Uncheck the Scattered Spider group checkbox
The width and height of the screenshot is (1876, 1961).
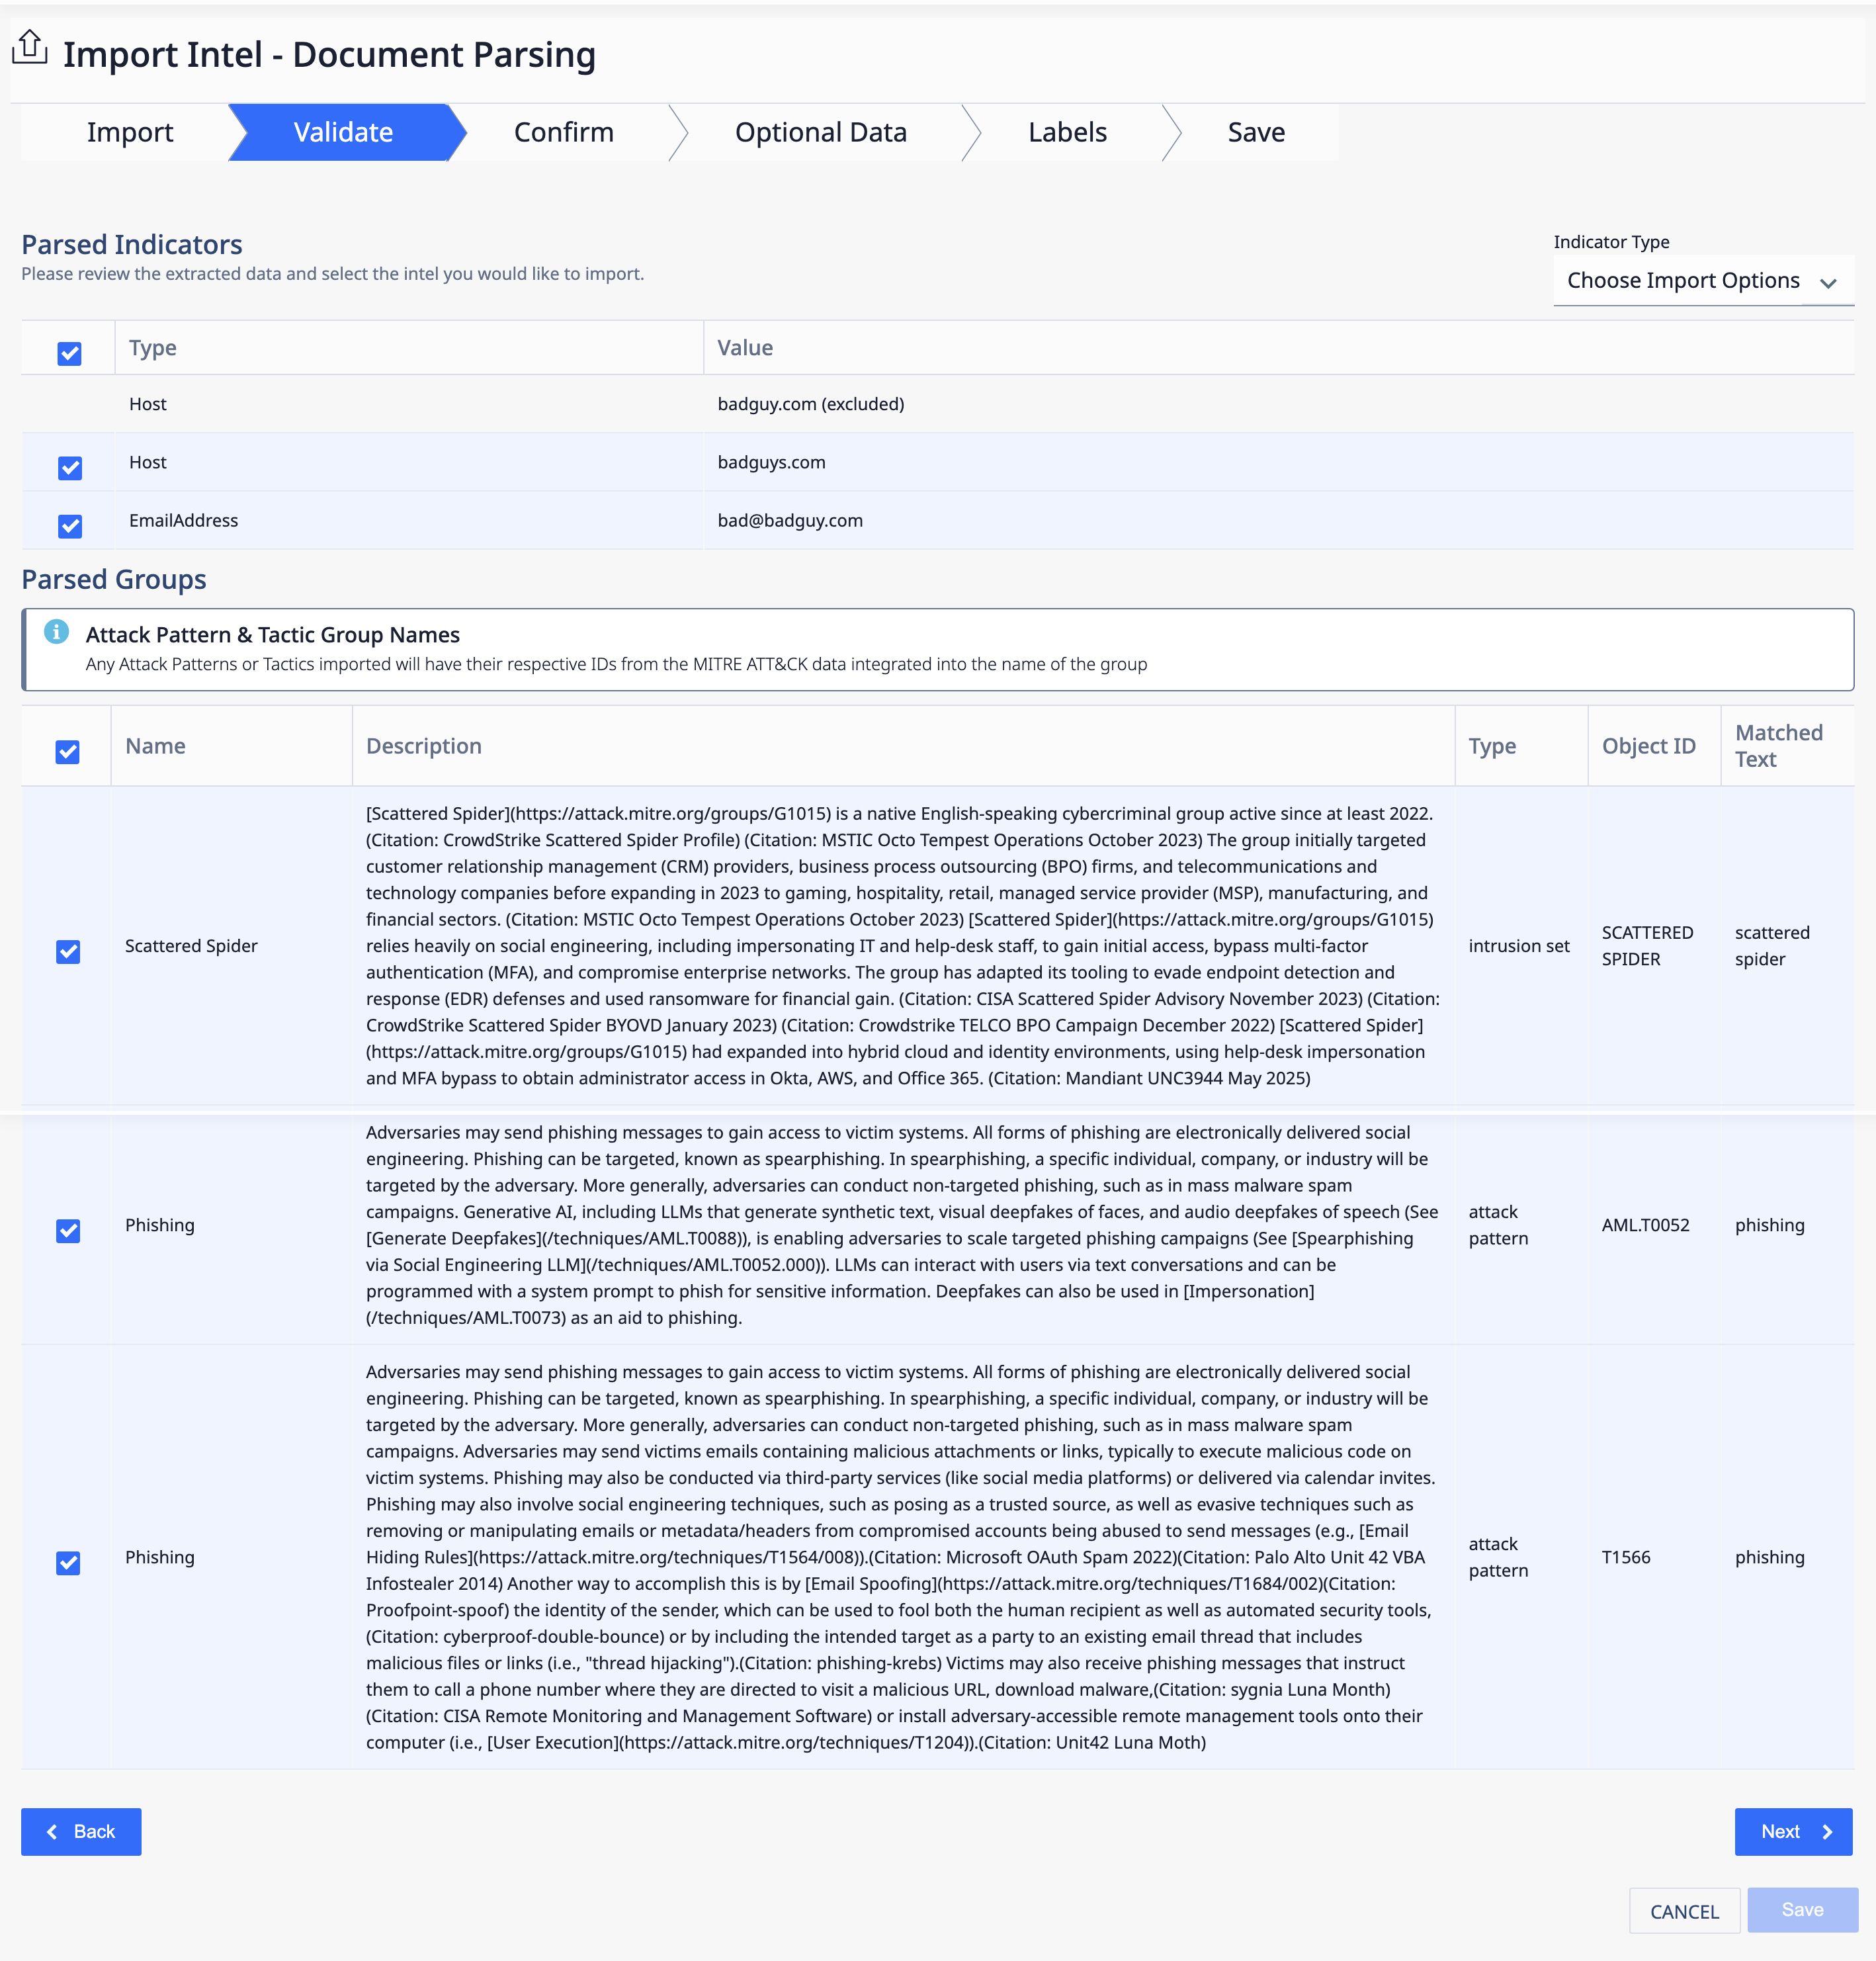click(x=67, y=952)
